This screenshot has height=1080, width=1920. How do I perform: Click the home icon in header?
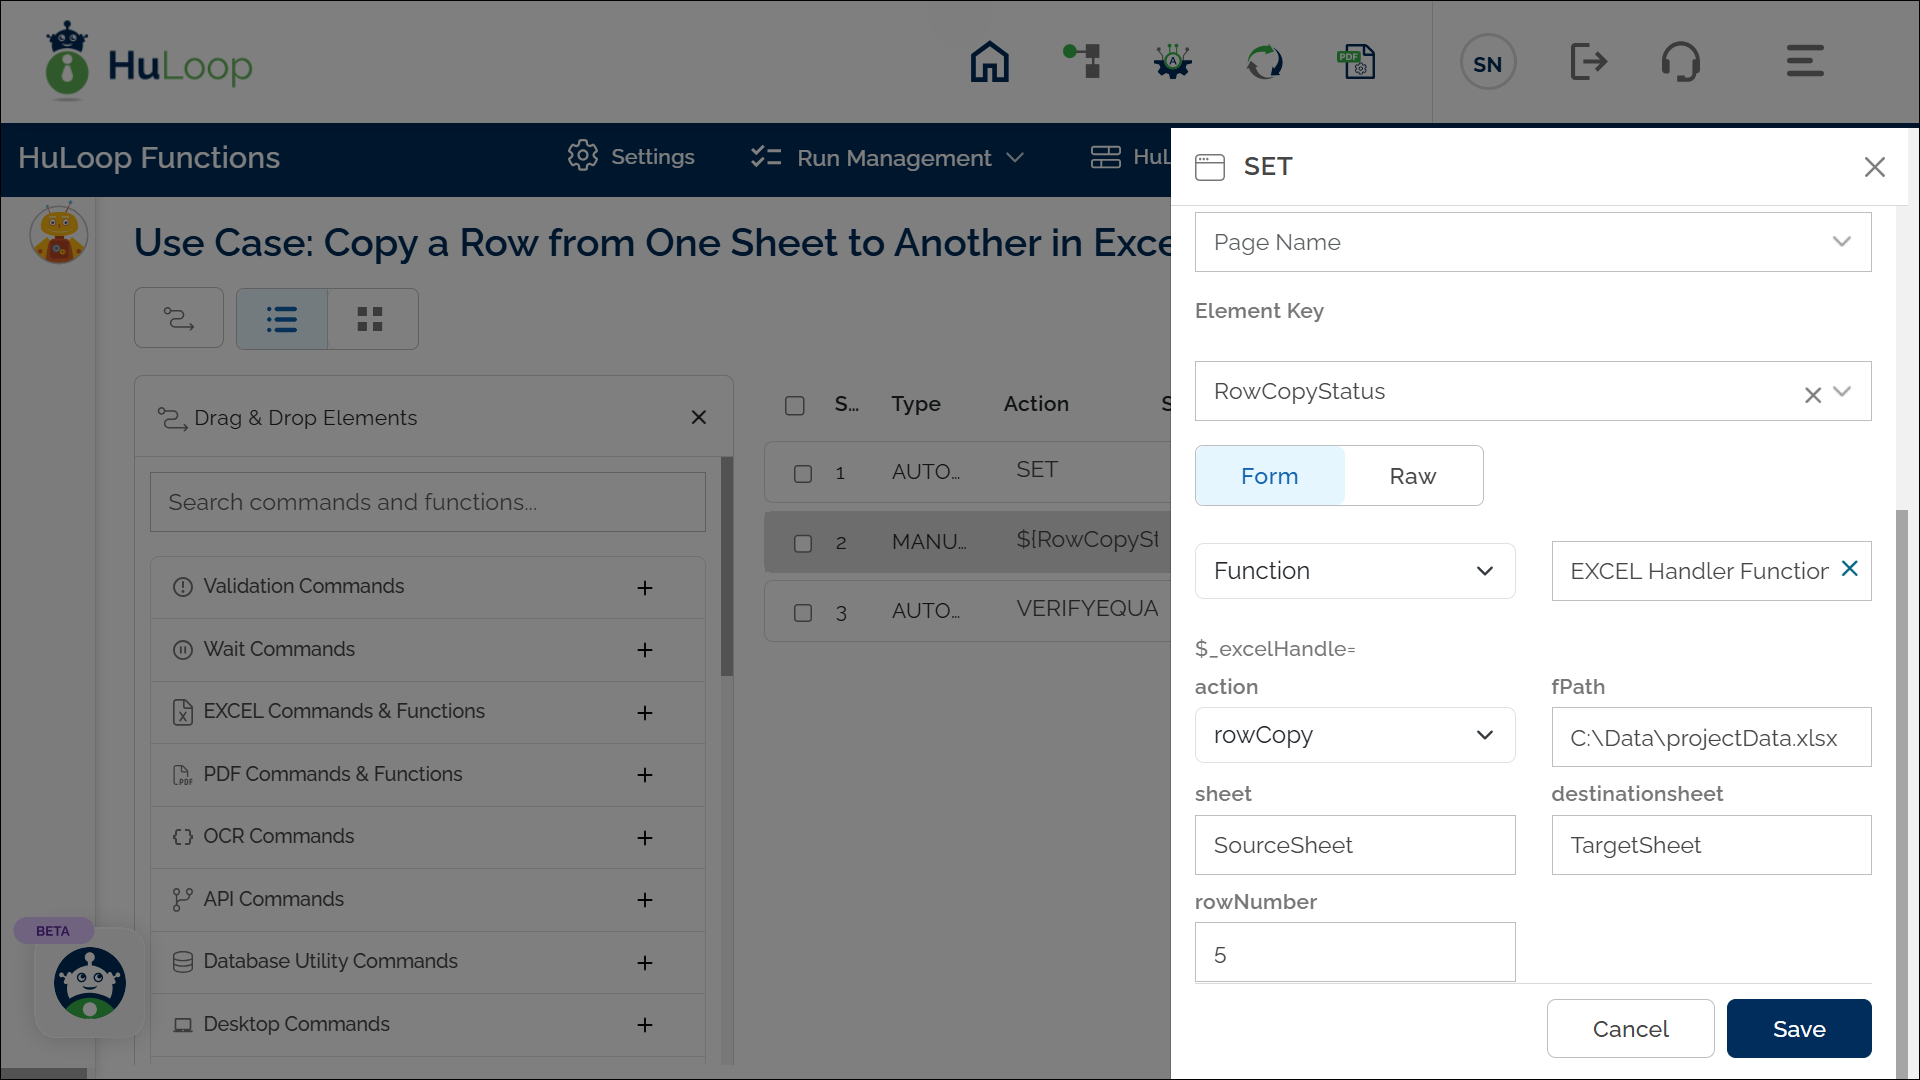[989, 62]
